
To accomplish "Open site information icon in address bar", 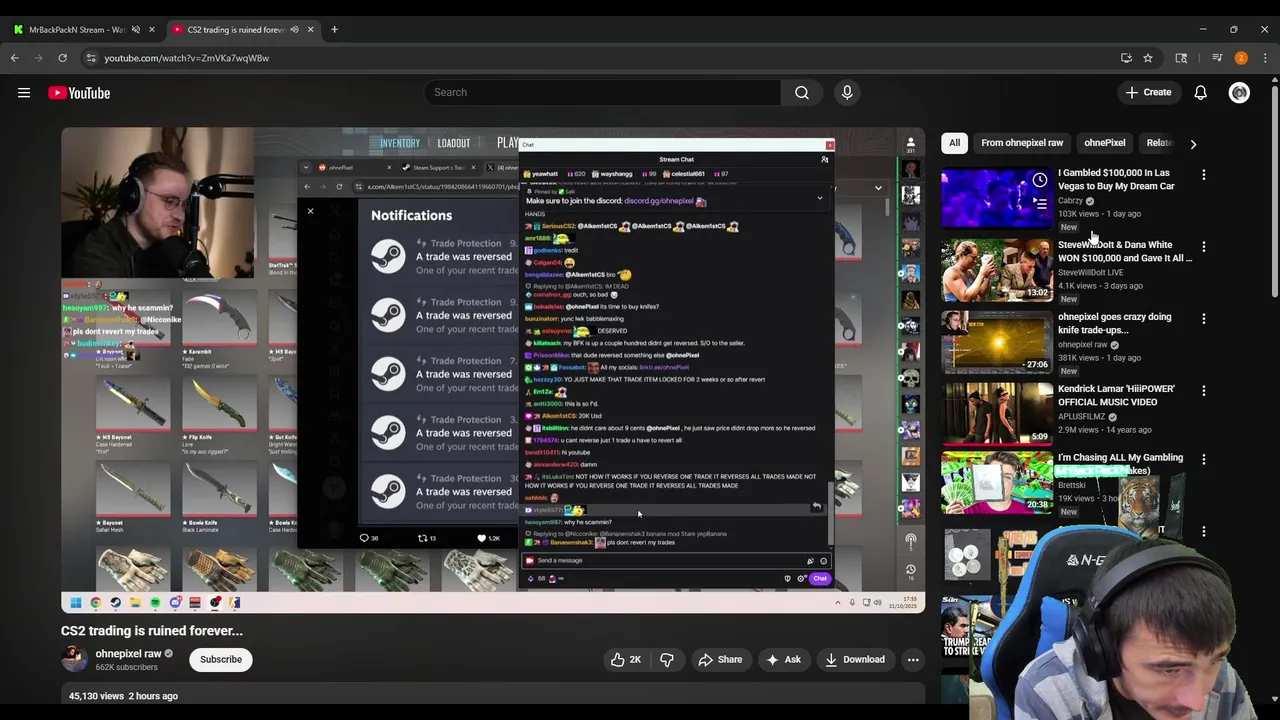I will [x=91, y=58].
